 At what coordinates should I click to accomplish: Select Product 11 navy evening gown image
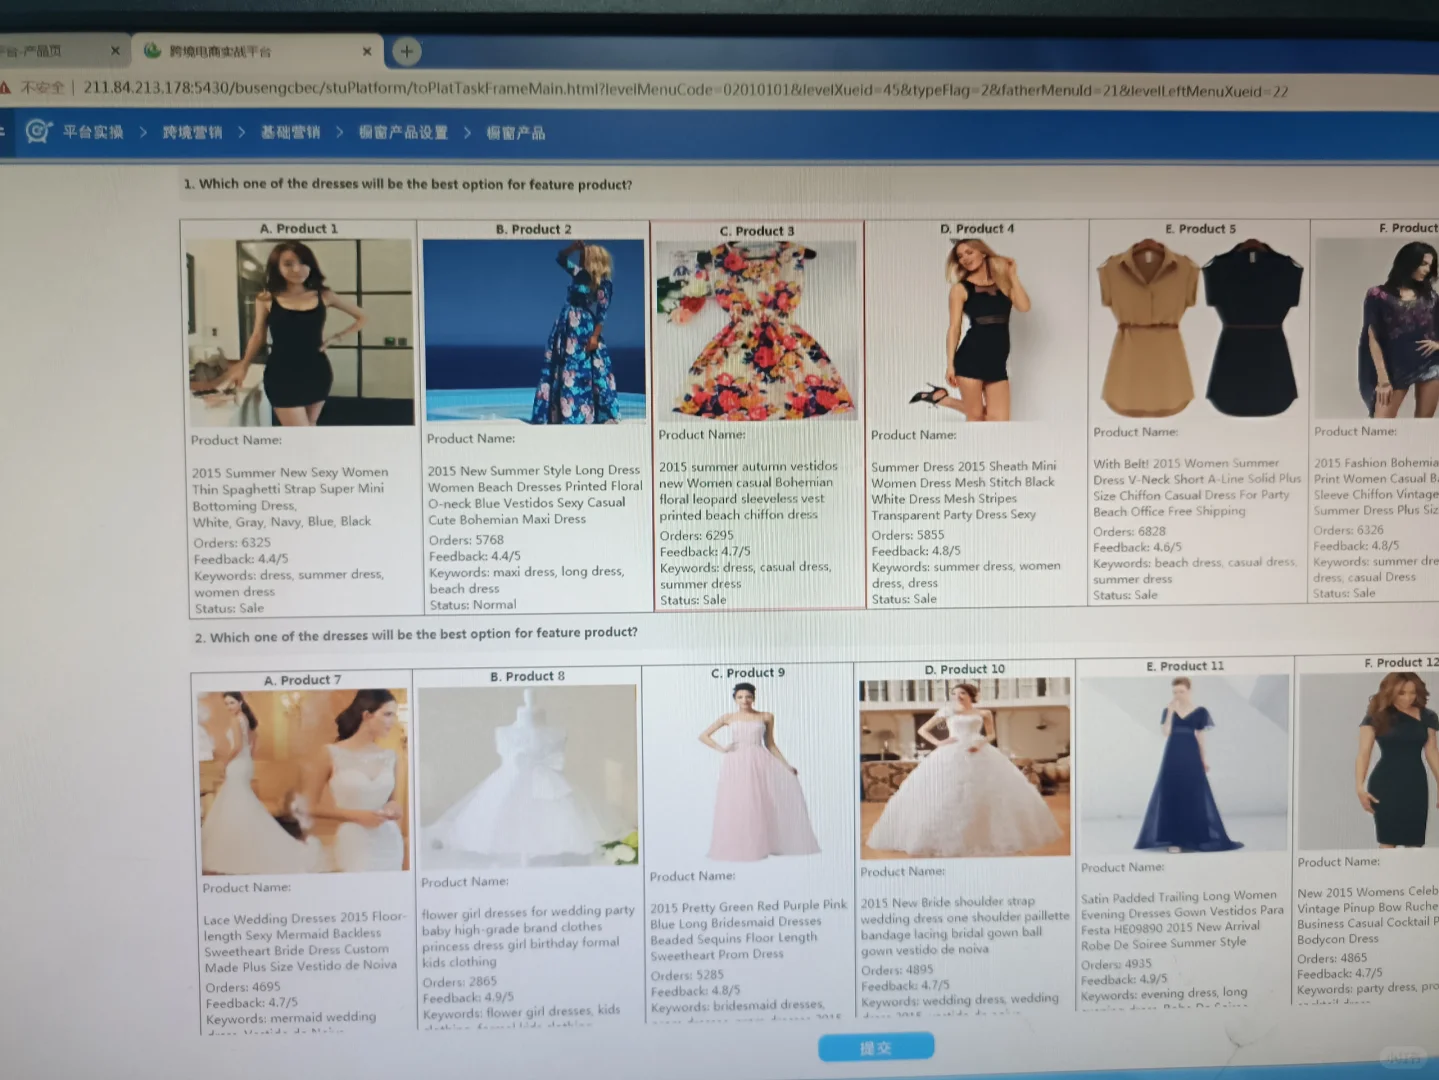(1184, 763)
